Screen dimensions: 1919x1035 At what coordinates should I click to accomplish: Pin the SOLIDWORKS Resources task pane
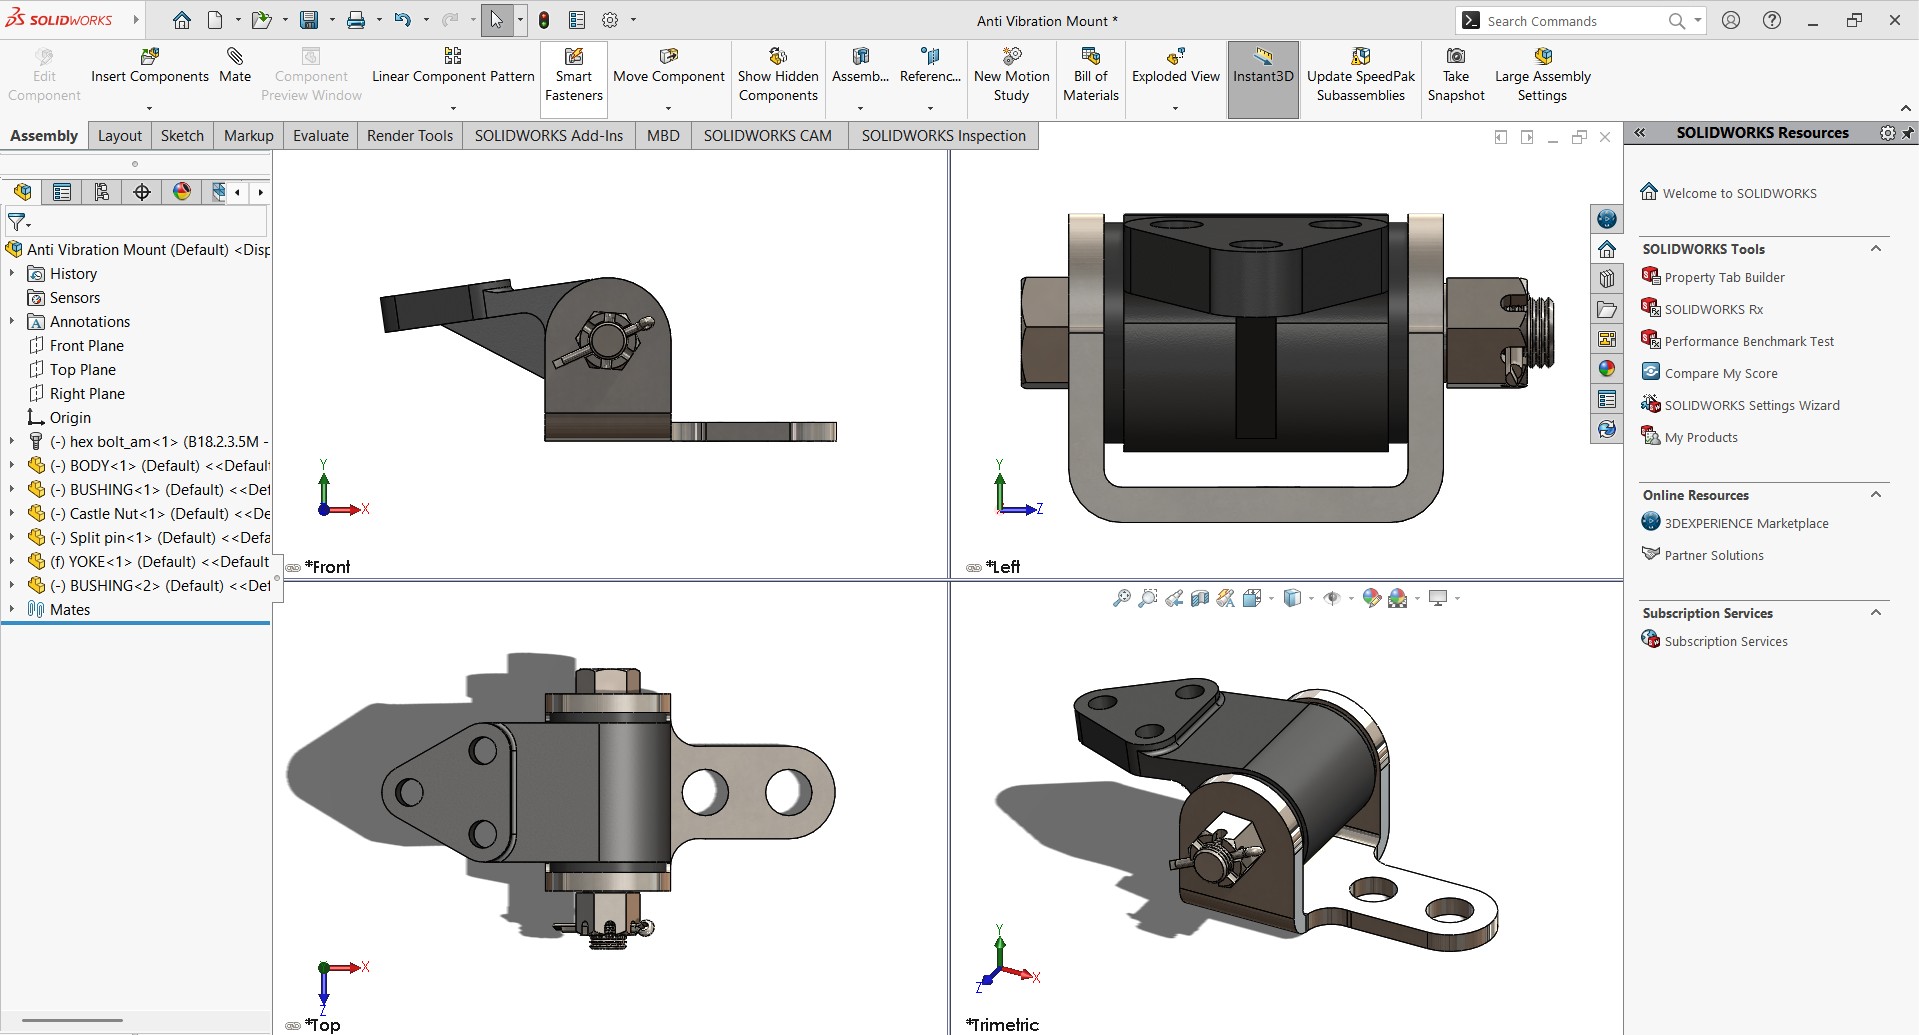pyautogui.click(x=1908, y=133)
